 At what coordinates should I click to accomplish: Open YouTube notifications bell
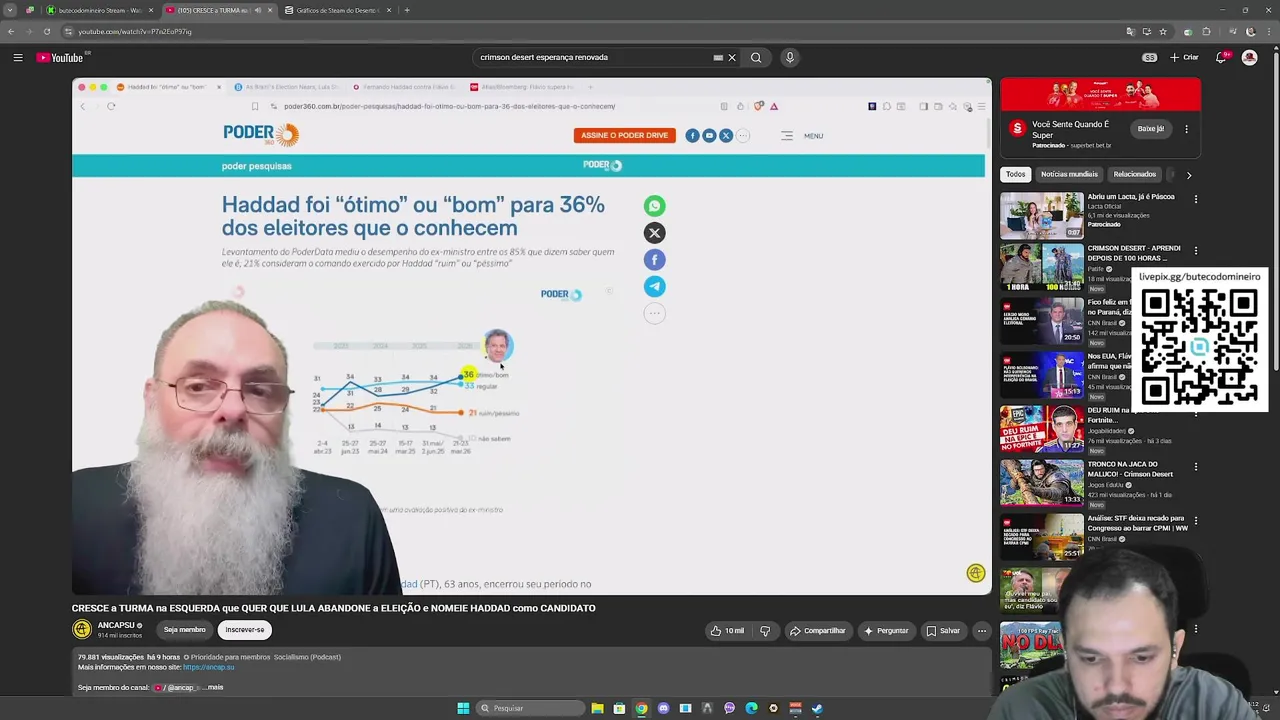tap(1221, 58)
